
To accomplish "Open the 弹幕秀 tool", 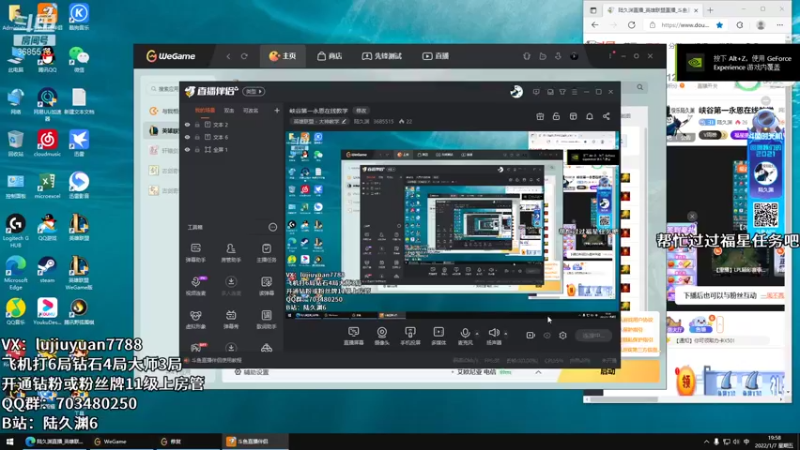I will click(x=231, y=319).
